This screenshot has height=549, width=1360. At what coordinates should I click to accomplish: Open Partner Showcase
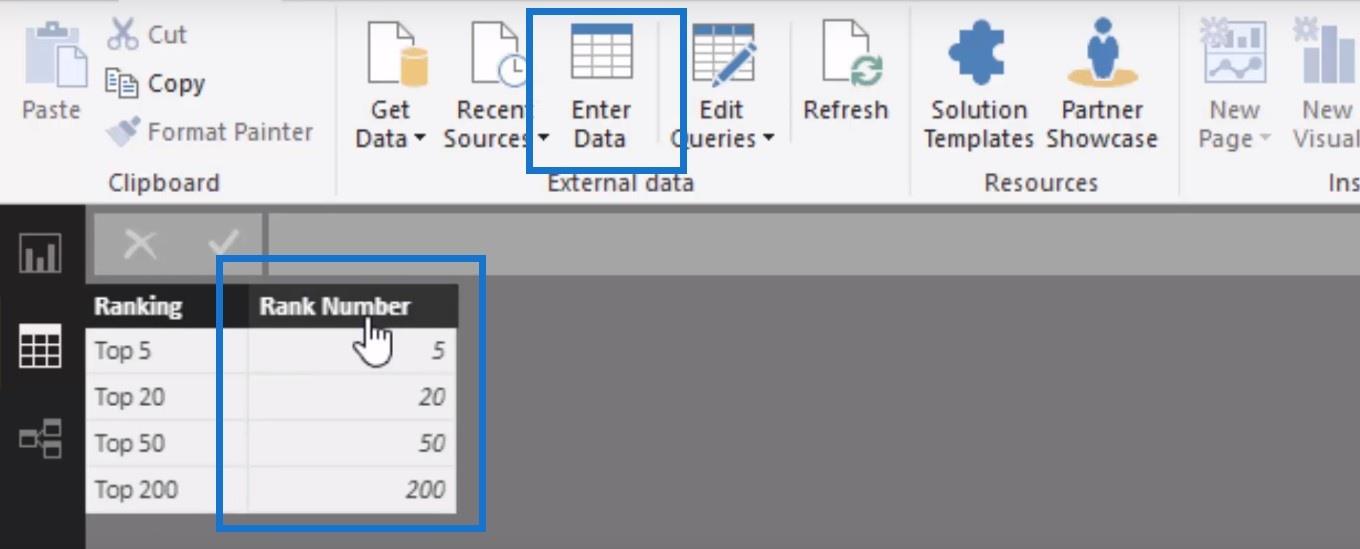pos(1102,84)
